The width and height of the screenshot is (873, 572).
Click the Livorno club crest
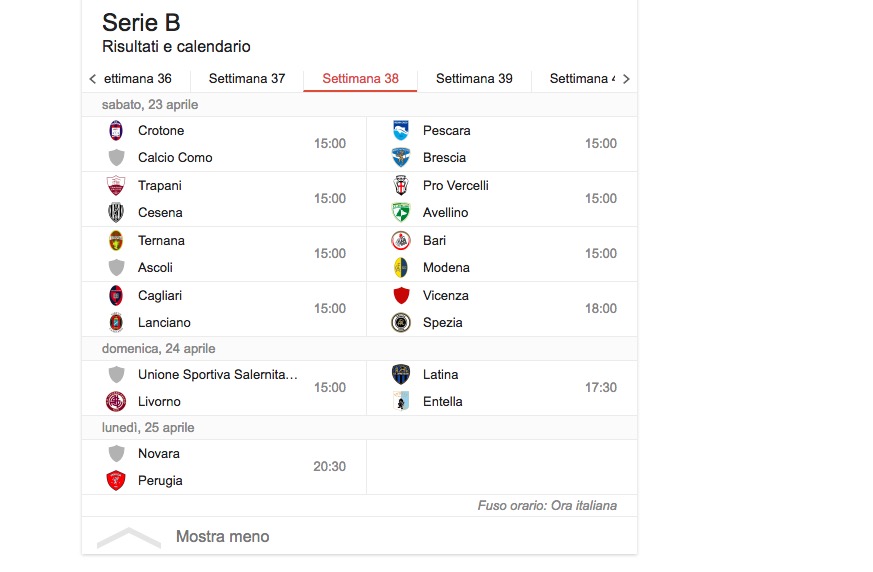click(x=116, y=401)
